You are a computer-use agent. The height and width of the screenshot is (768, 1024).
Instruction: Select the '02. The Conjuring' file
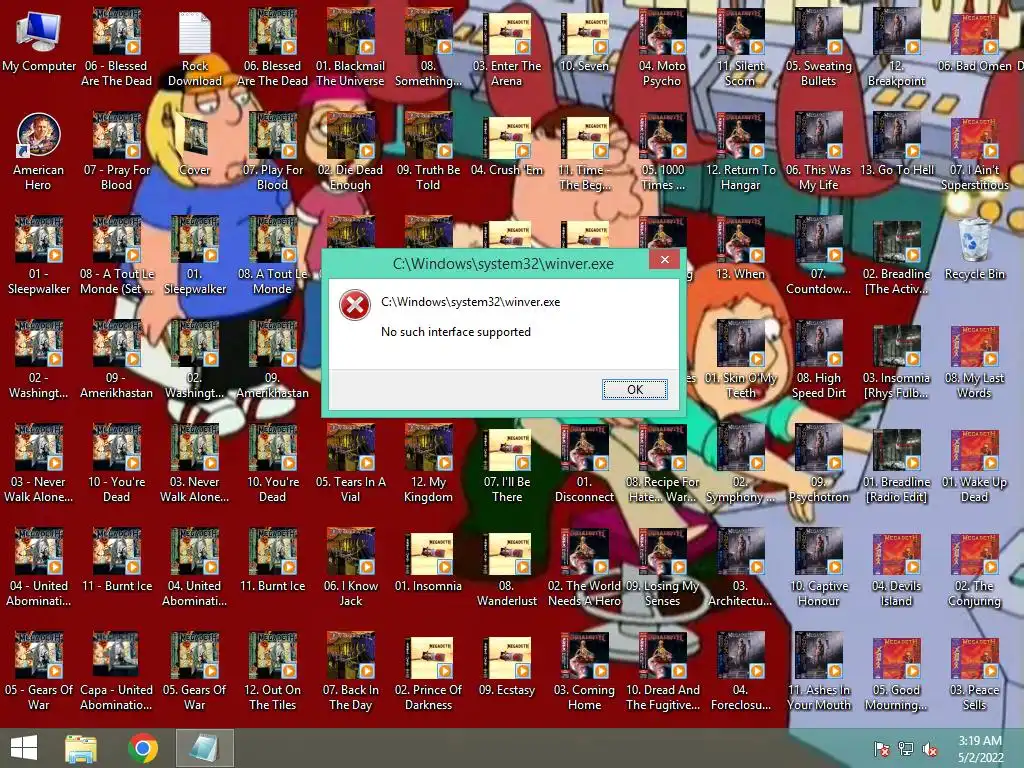[x=974, y=568]
